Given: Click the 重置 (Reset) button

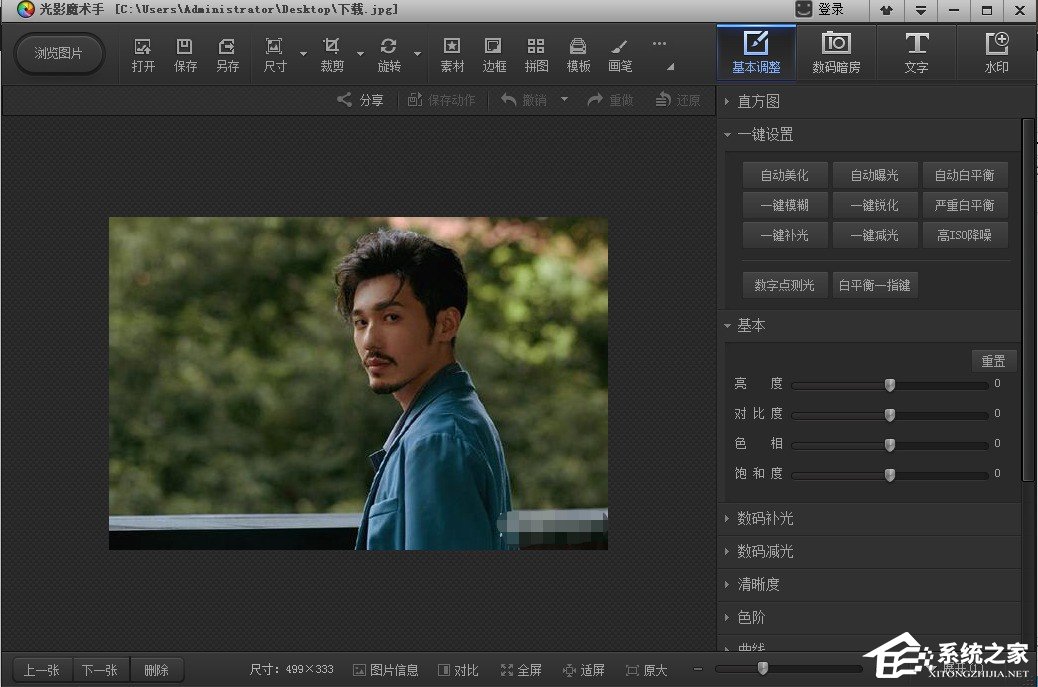Looking at the screenshot, I should (993, 361).
